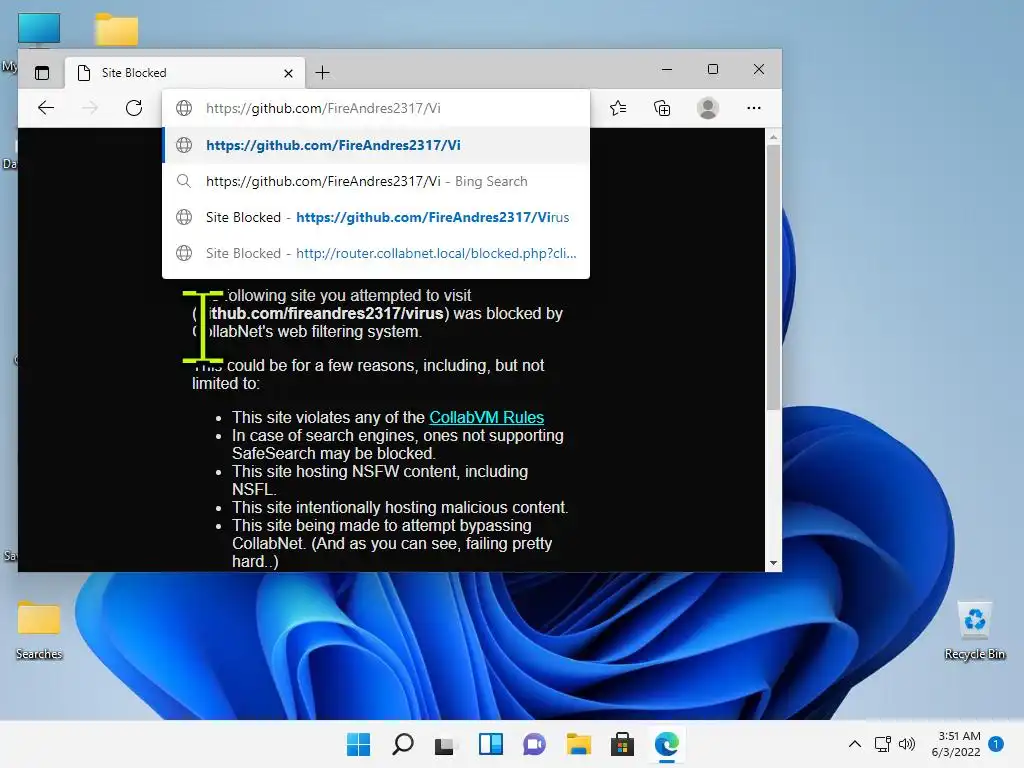Close the Site Blocked tab
This screenshot has width=1024, height=768.
(288, 73)
